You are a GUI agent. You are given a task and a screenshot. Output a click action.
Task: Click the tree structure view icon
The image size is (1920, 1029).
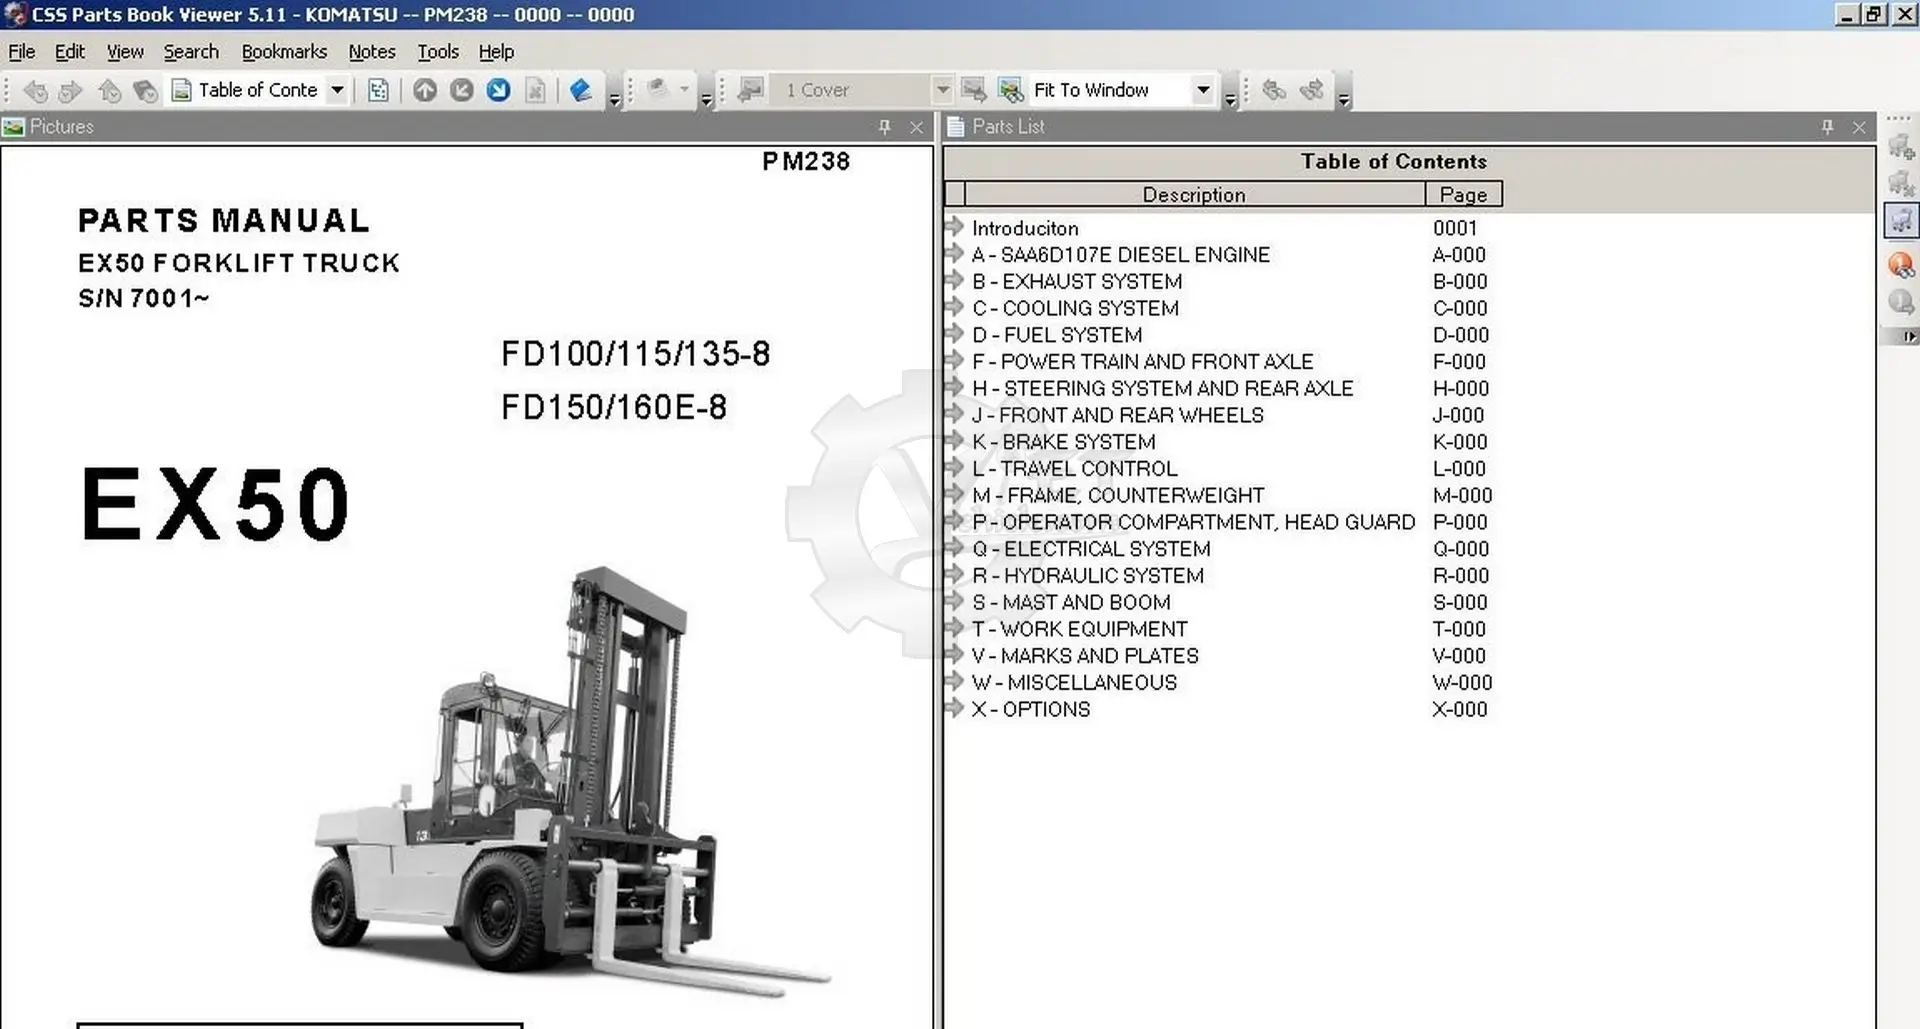[x=378, y=90]
